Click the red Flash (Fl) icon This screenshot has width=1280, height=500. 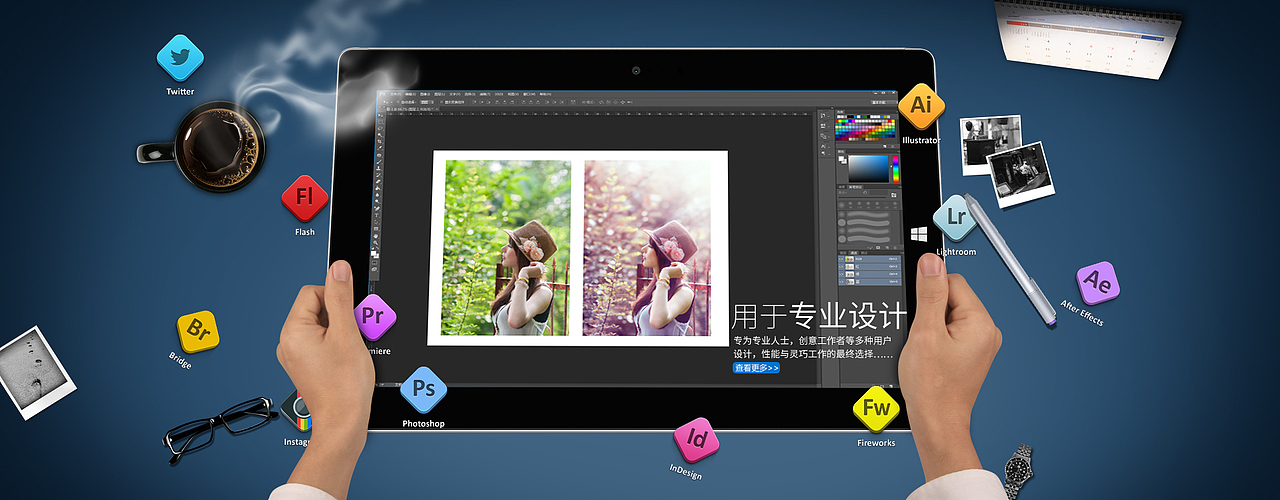[x=304, y=198]
